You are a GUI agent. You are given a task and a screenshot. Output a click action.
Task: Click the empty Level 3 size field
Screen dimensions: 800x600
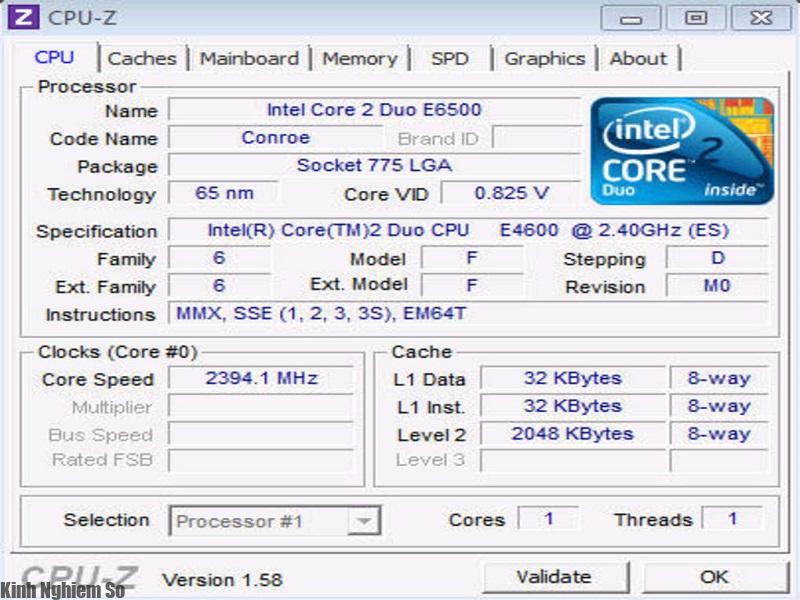573,460
